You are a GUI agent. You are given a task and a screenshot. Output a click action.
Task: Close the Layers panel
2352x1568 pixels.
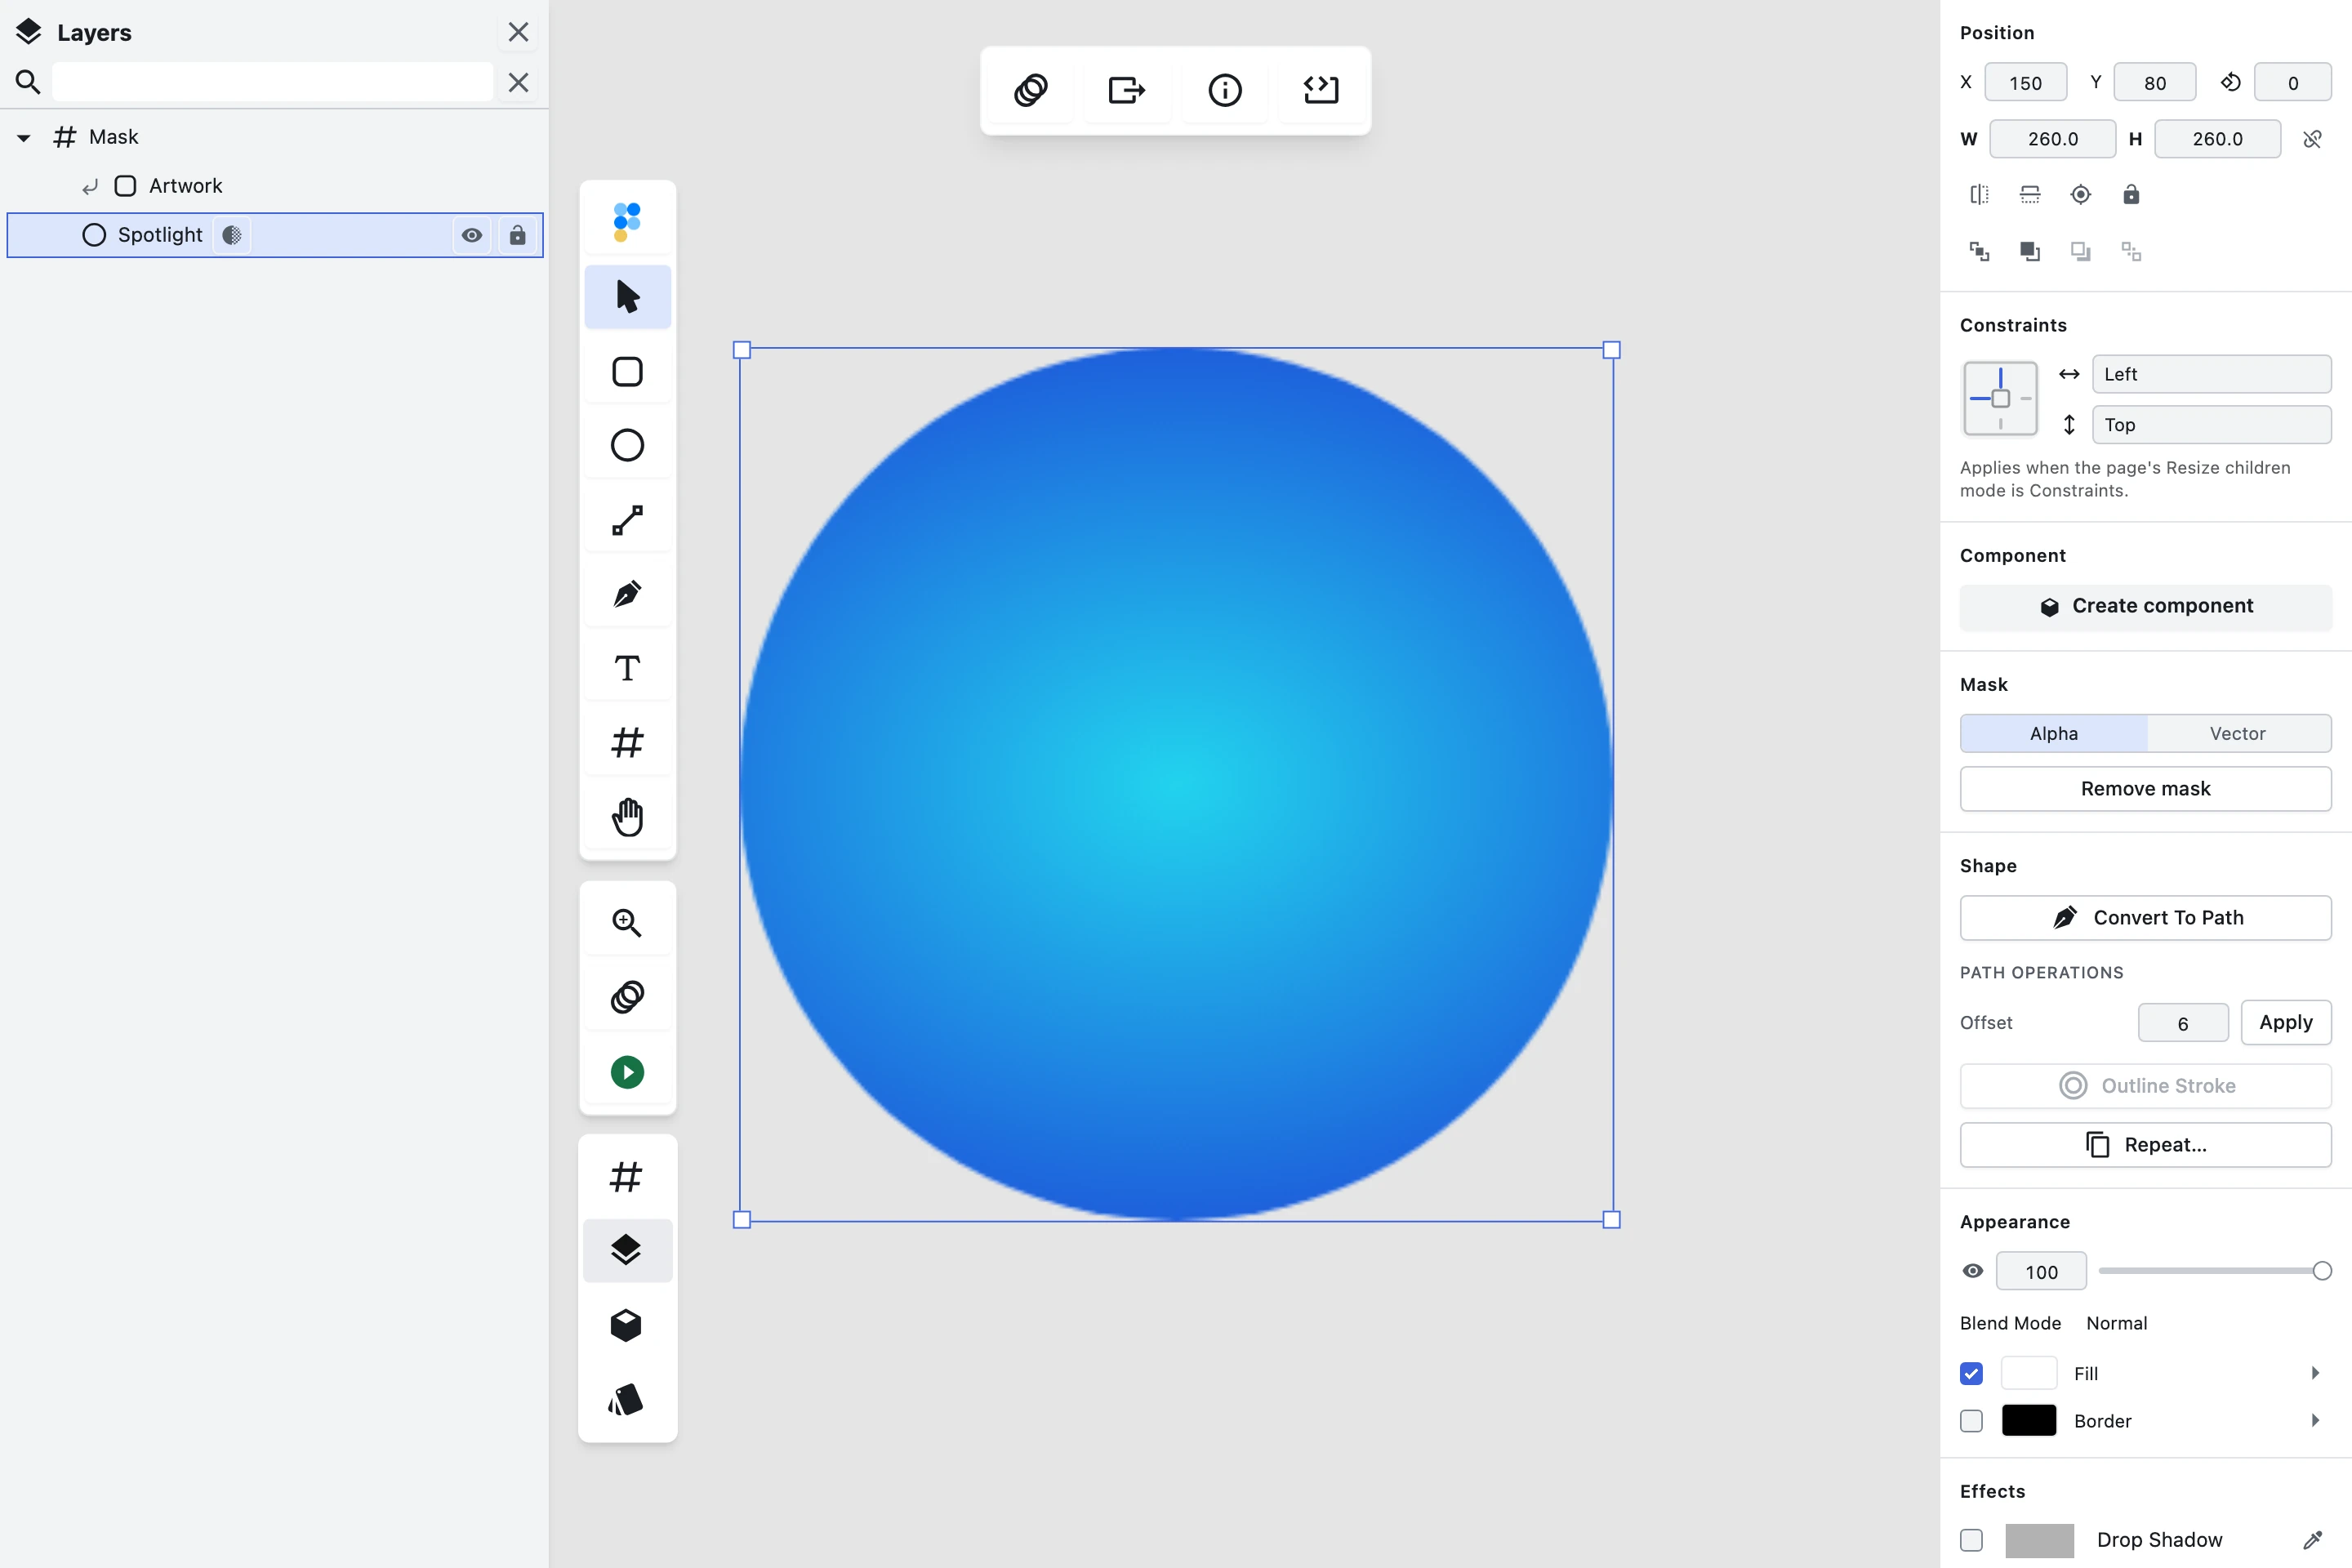click(x=518, y=32)
